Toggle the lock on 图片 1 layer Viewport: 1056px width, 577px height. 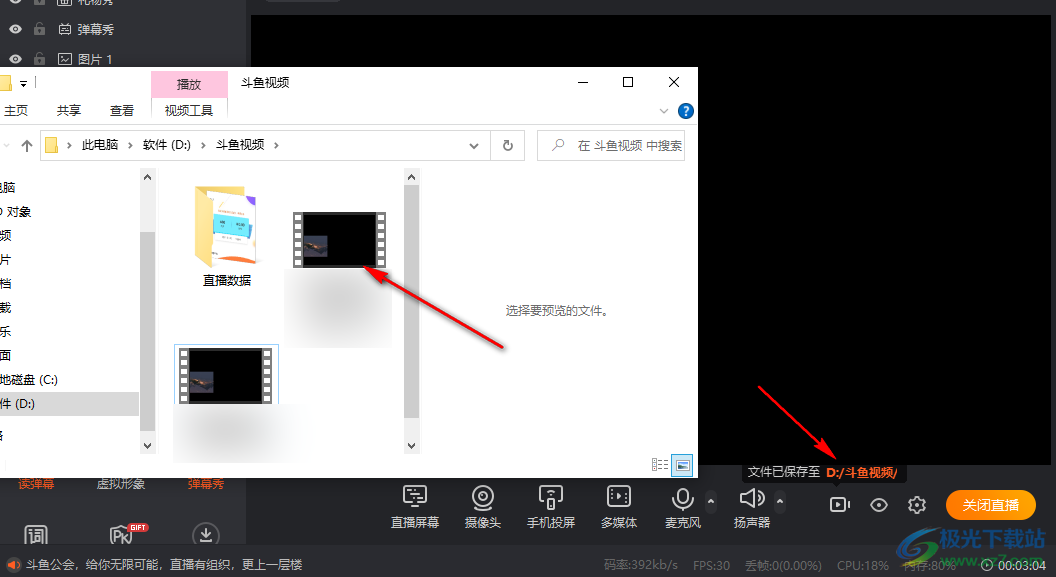click(40, 59)
